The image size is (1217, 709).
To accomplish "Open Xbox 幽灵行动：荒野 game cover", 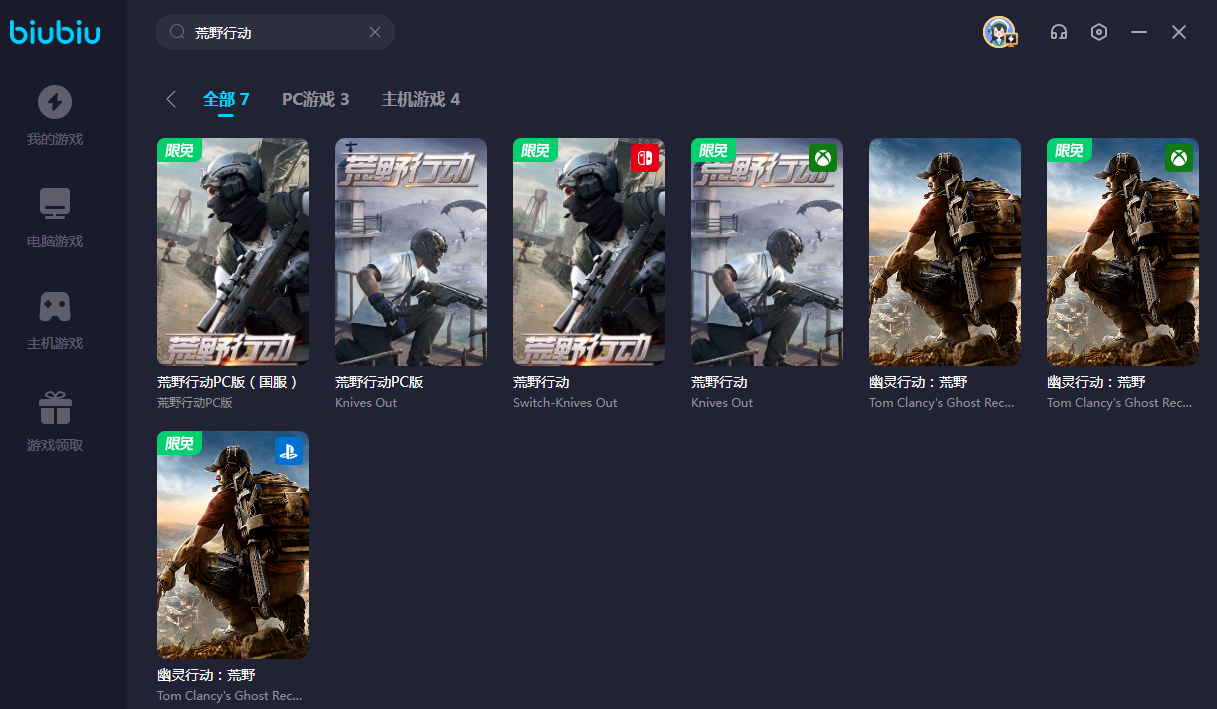I will 1123,251.
